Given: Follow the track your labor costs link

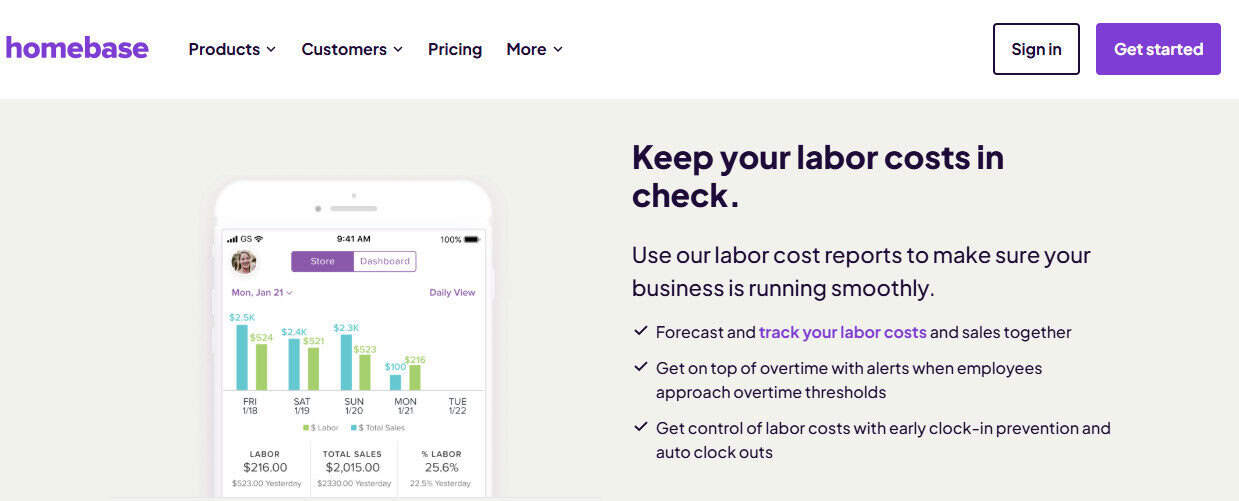Looking at the screenshot, I should [x=842, y=332].
